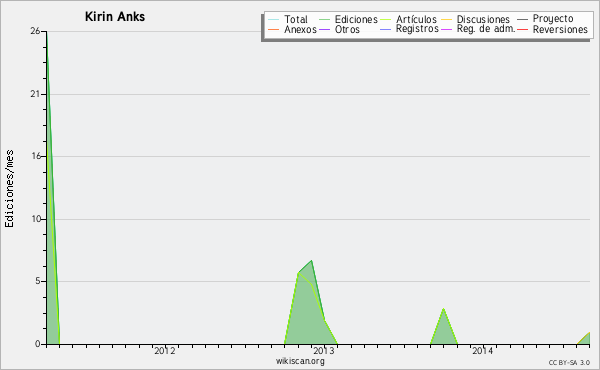This screenshot has width=600, height=370.
Task: Click the 16 y-axis value
Action: [x=36, y=156]
